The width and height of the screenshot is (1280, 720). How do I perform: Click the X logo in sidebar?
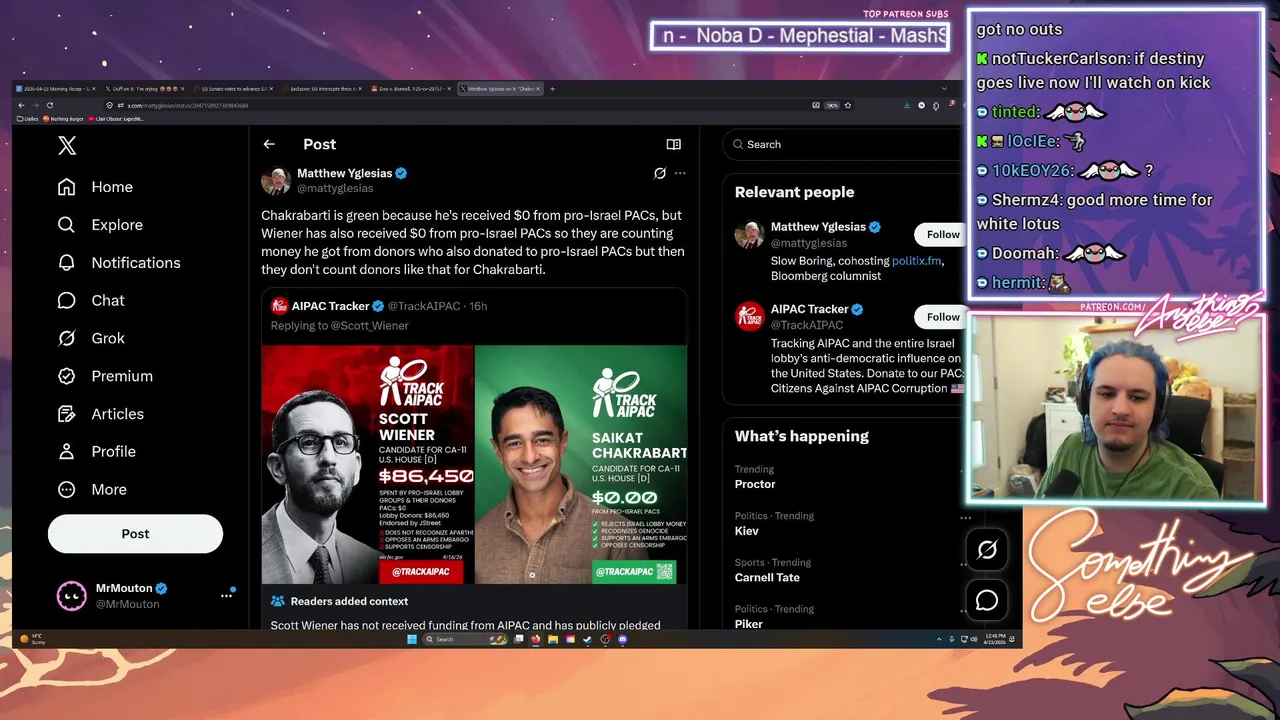click(x=67, y=145)
